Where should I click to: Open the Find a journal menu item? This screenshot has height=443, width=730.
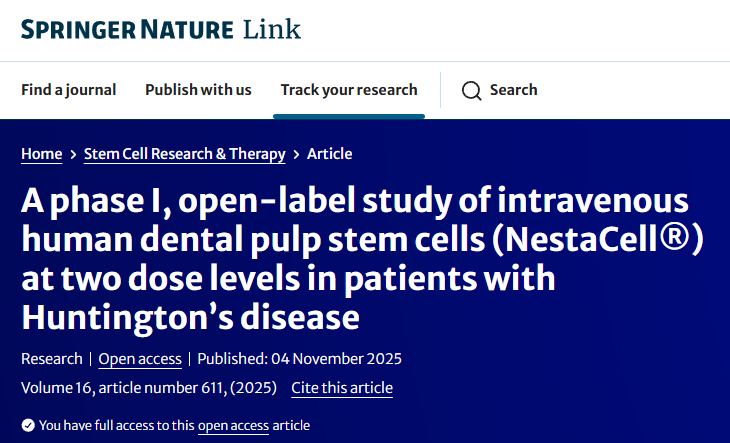[69, 90]
